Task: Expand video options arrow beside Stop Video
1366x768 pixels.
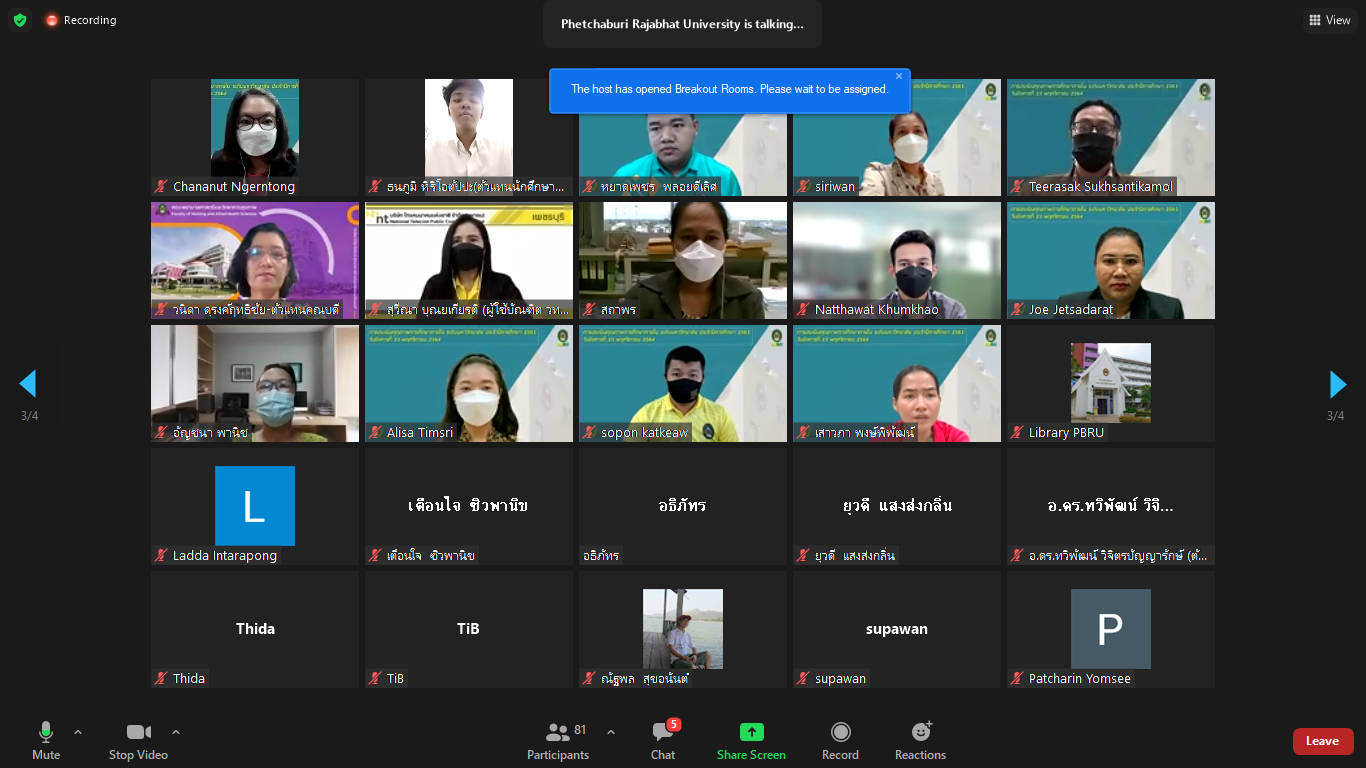Action: [176, 732]
